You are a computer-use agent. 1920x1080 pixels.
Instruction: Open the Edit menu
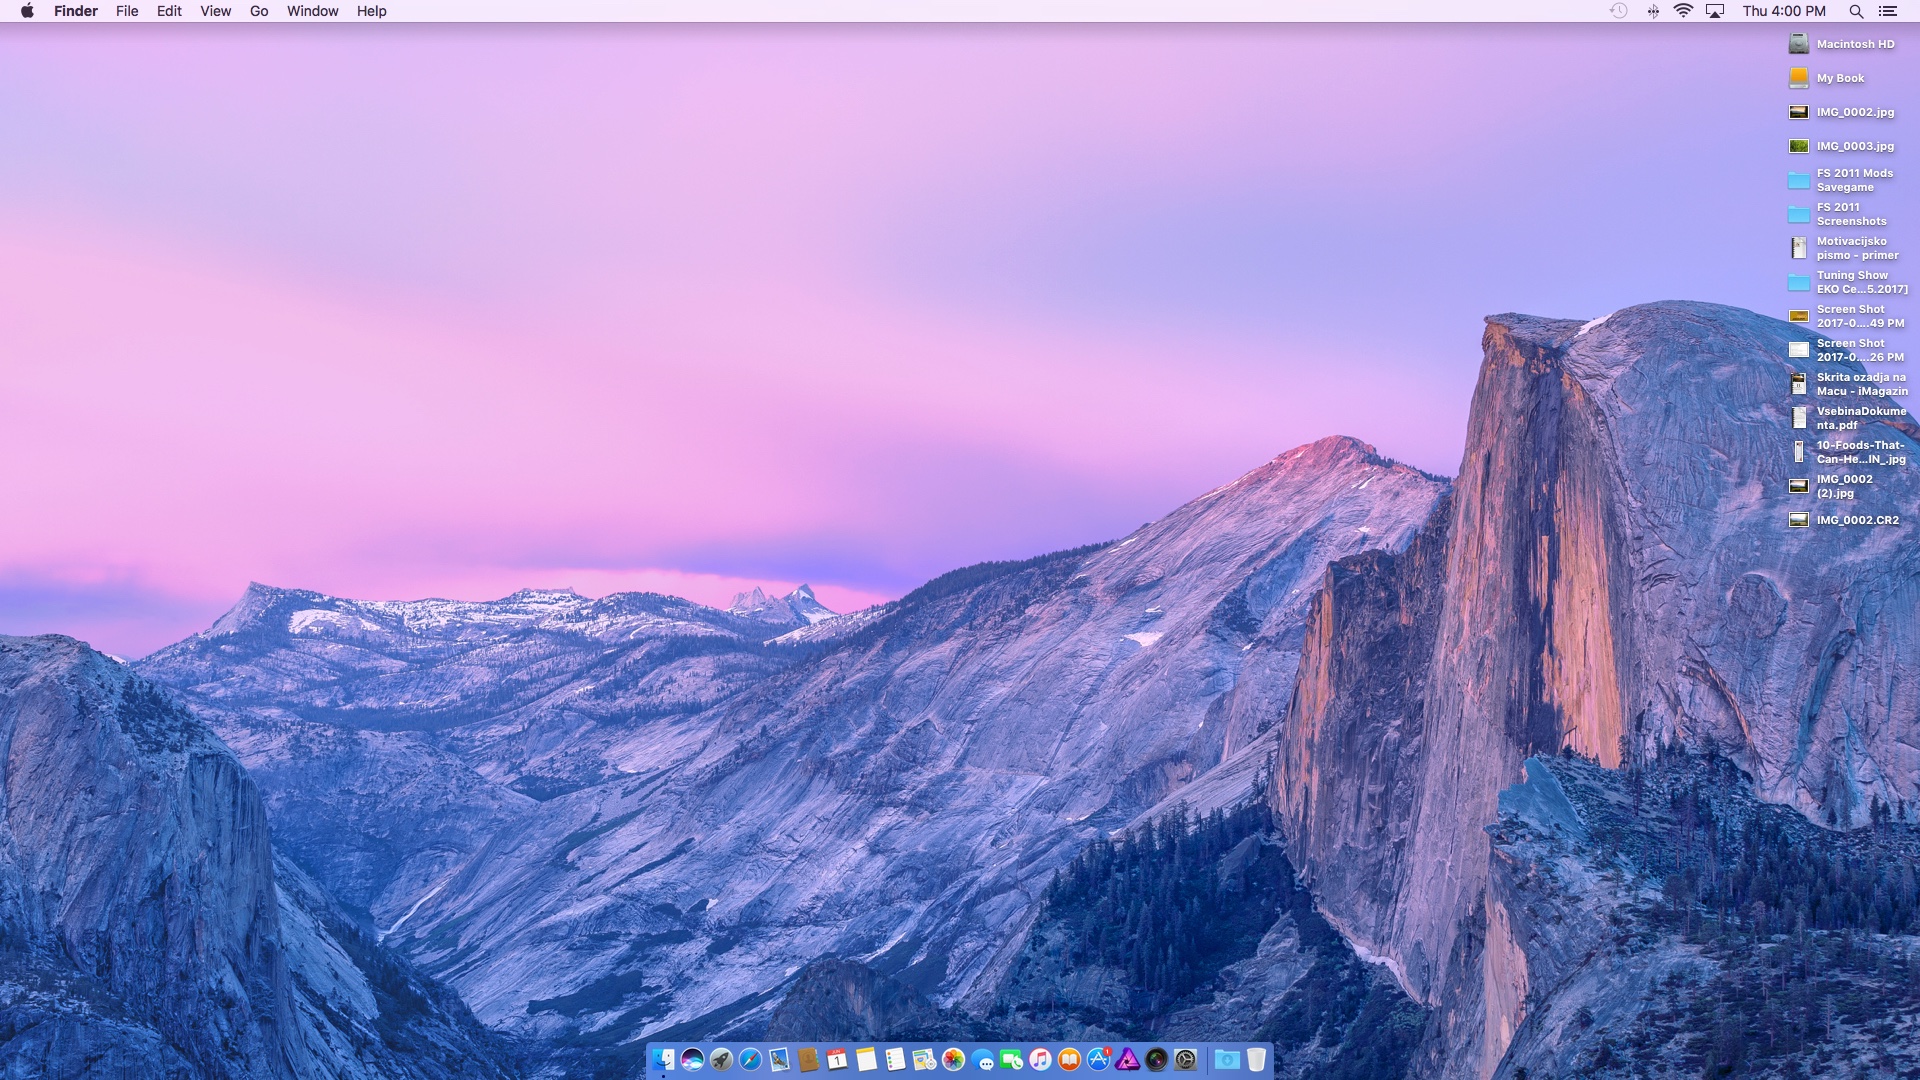(169, 11)
